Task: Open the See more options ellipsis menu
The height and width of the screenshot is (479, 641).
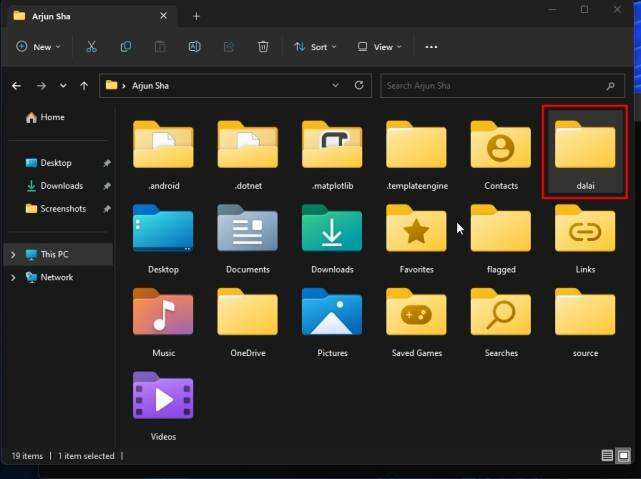Action: click(x=431, y=47)
